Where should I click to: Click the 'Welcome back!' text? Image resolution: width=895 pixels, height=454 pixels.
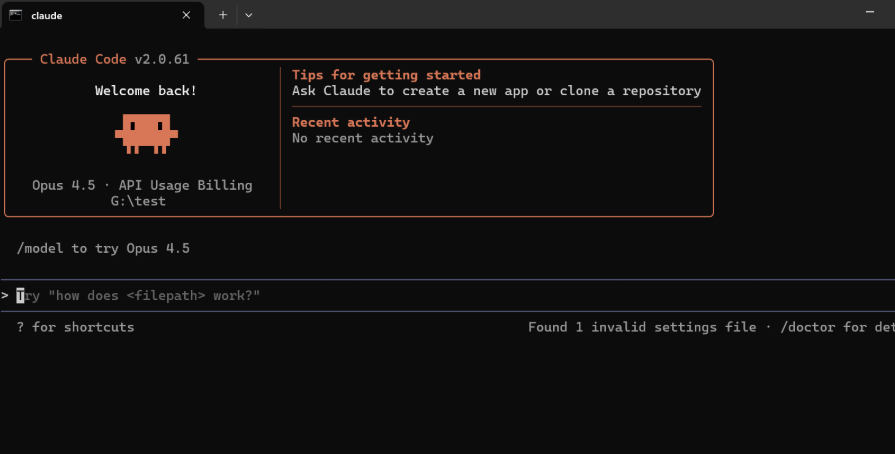146,90
